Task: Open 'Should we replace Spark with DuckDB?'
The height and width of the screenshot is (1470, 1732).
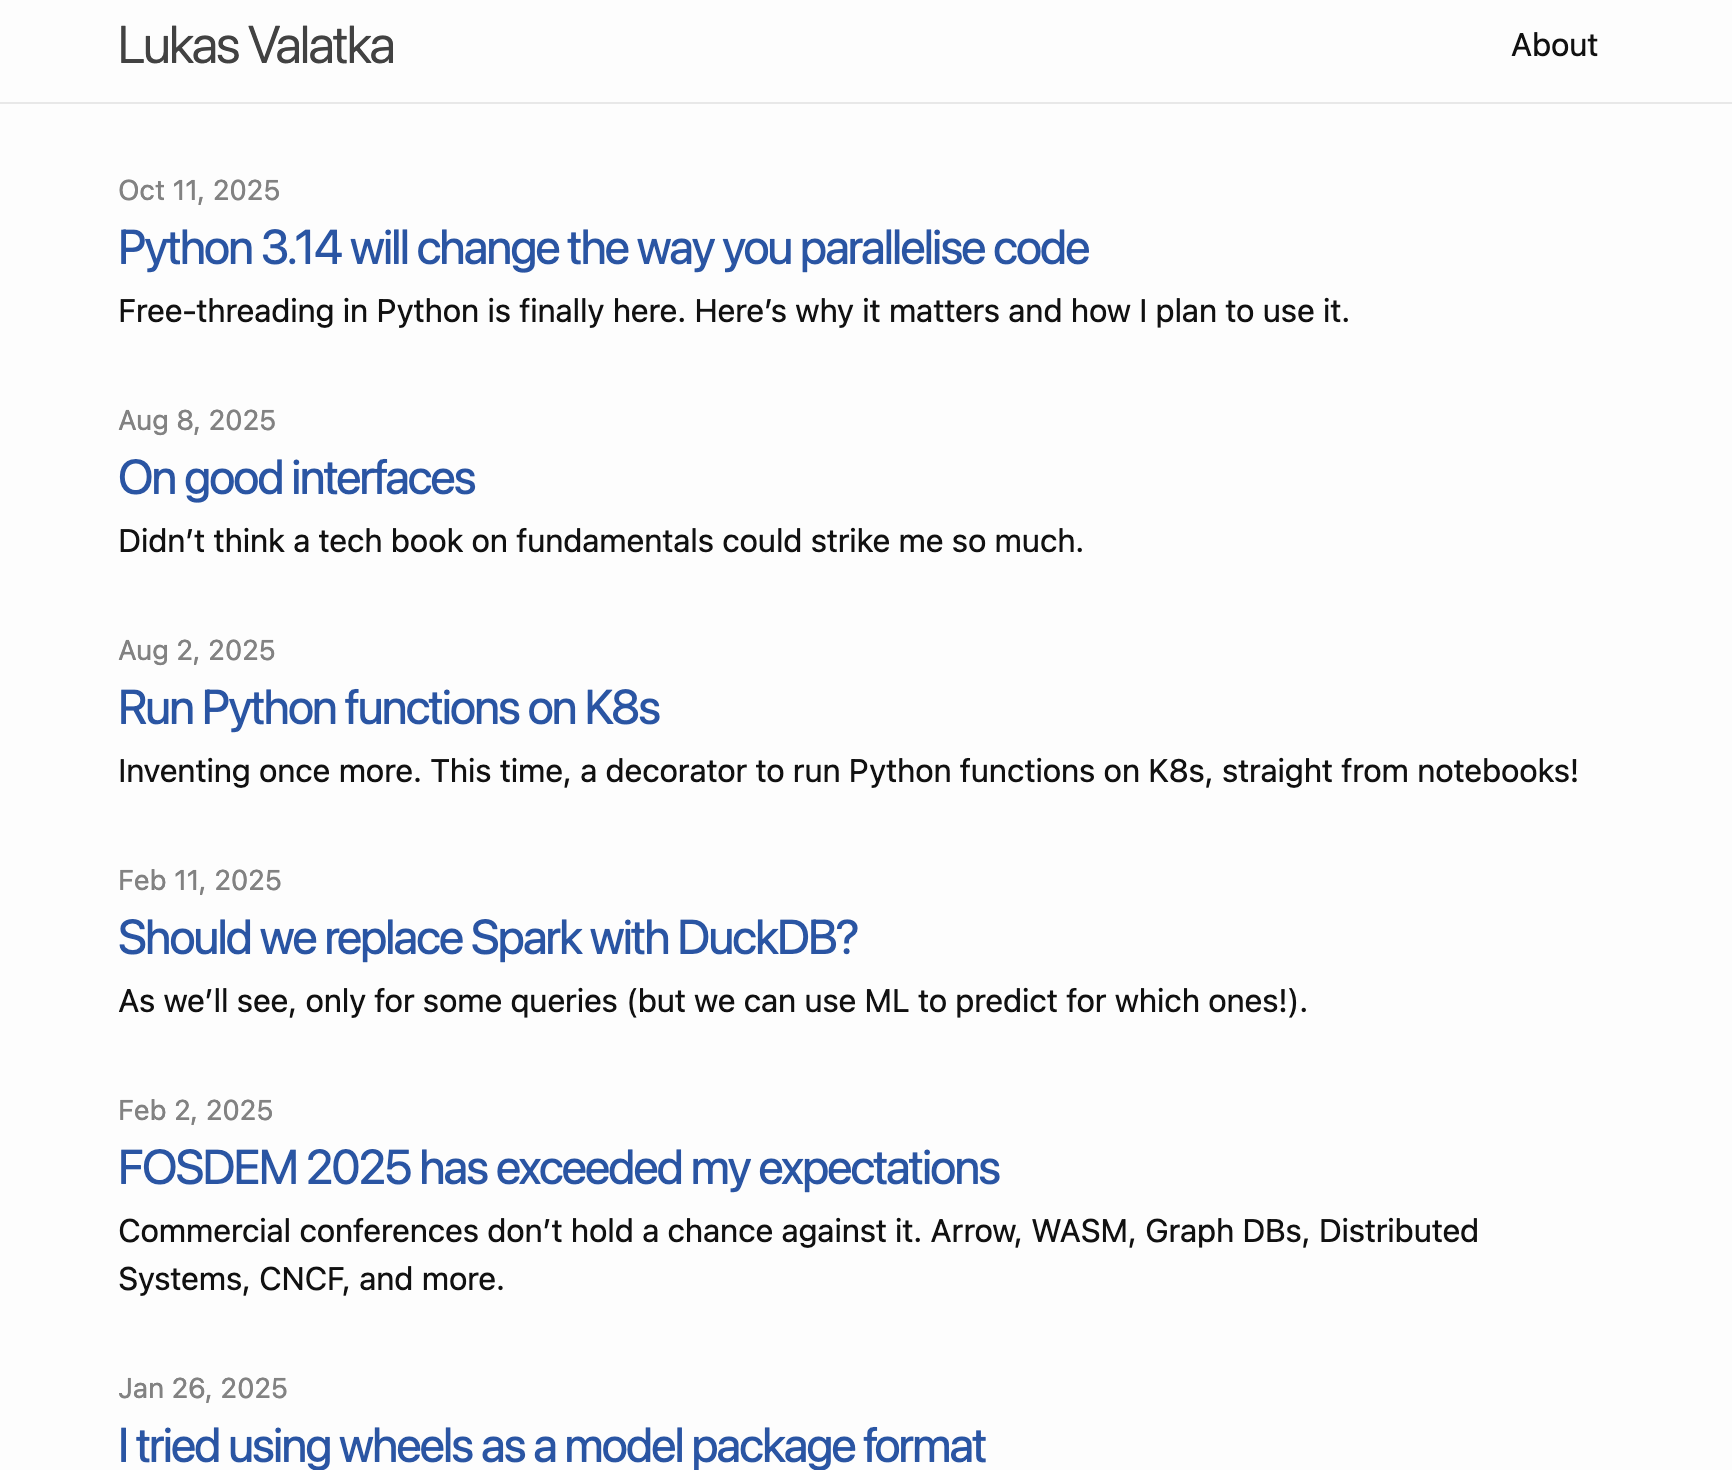Action: click(x=487, y=938)
